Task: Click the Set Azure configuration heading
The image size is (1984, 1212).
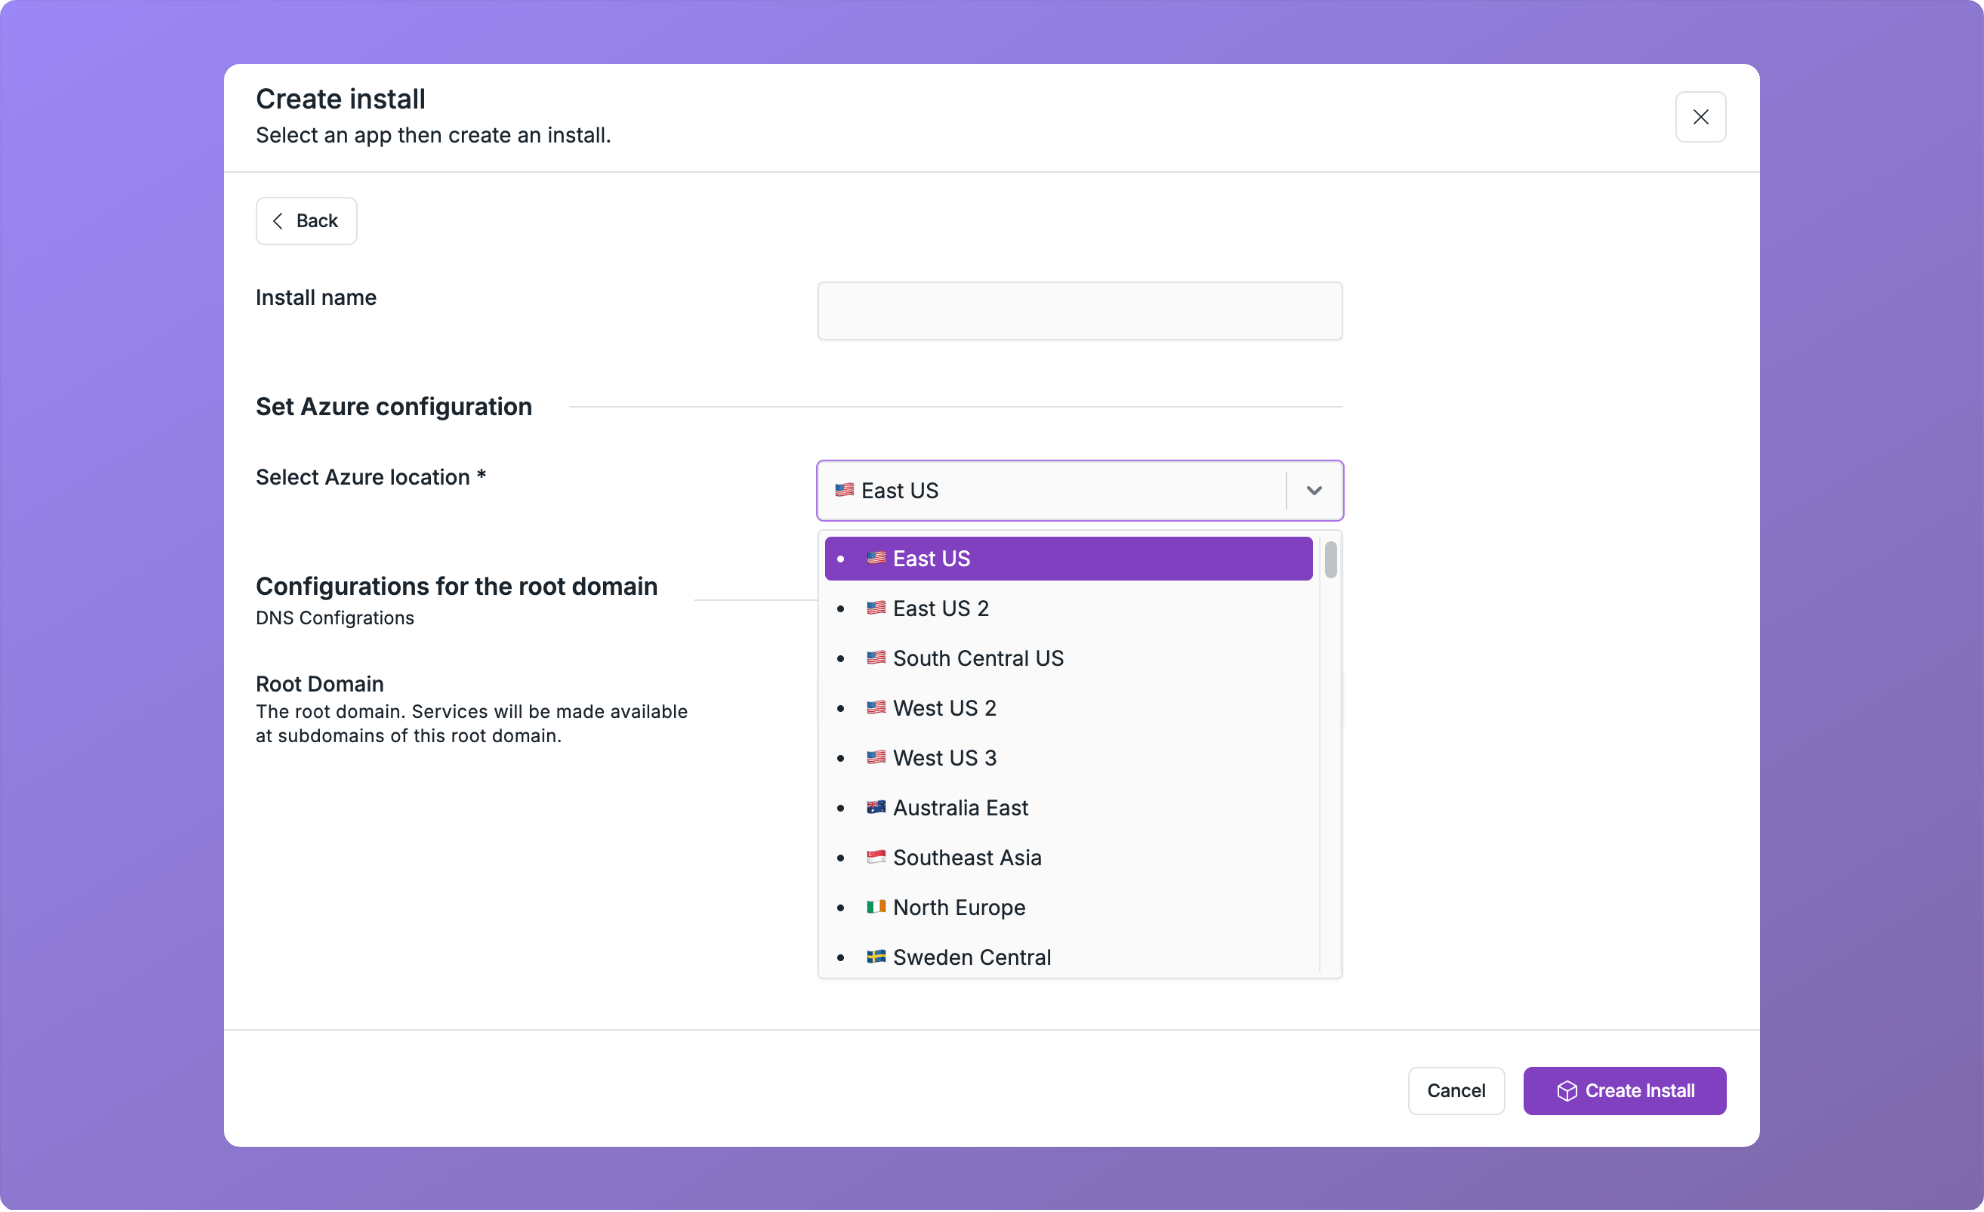Action: [x=394, y=407]
